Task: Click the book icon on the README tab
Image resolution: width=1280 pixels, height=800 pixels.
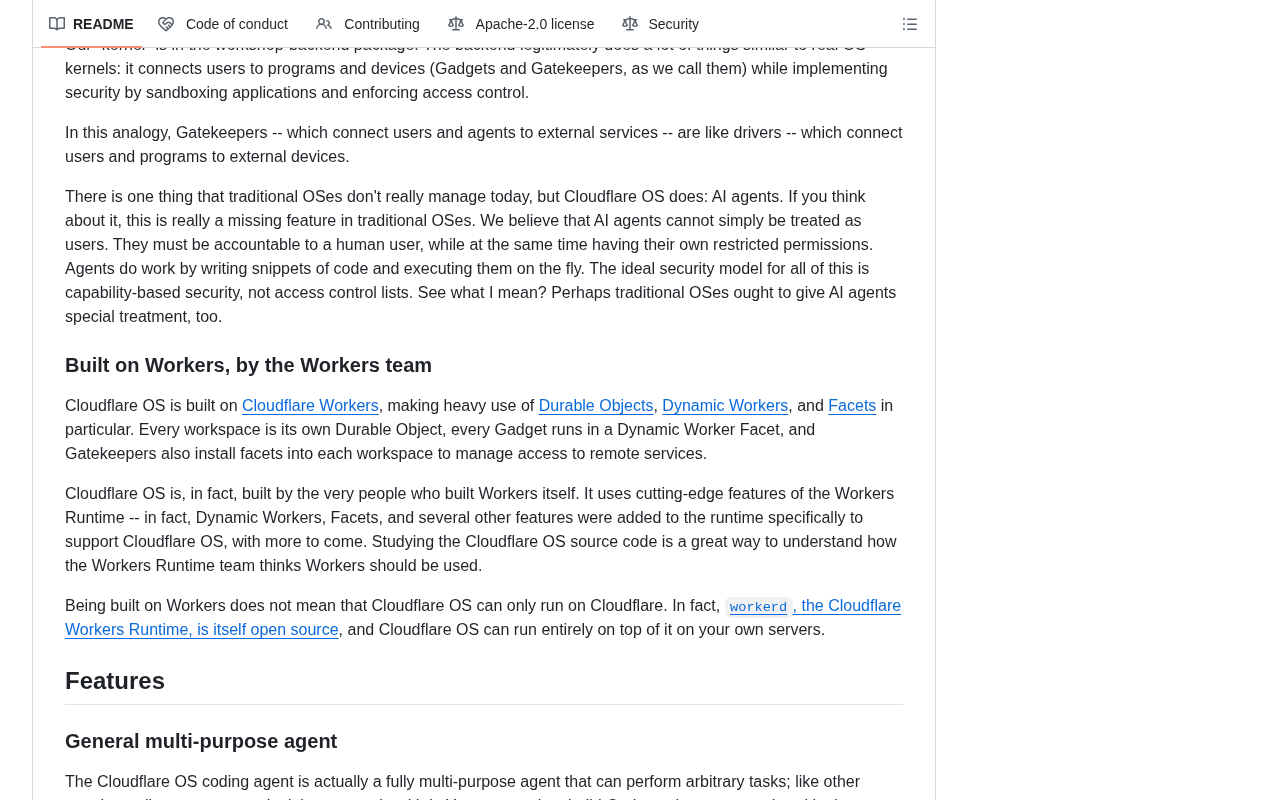Action: pos(57,24)
